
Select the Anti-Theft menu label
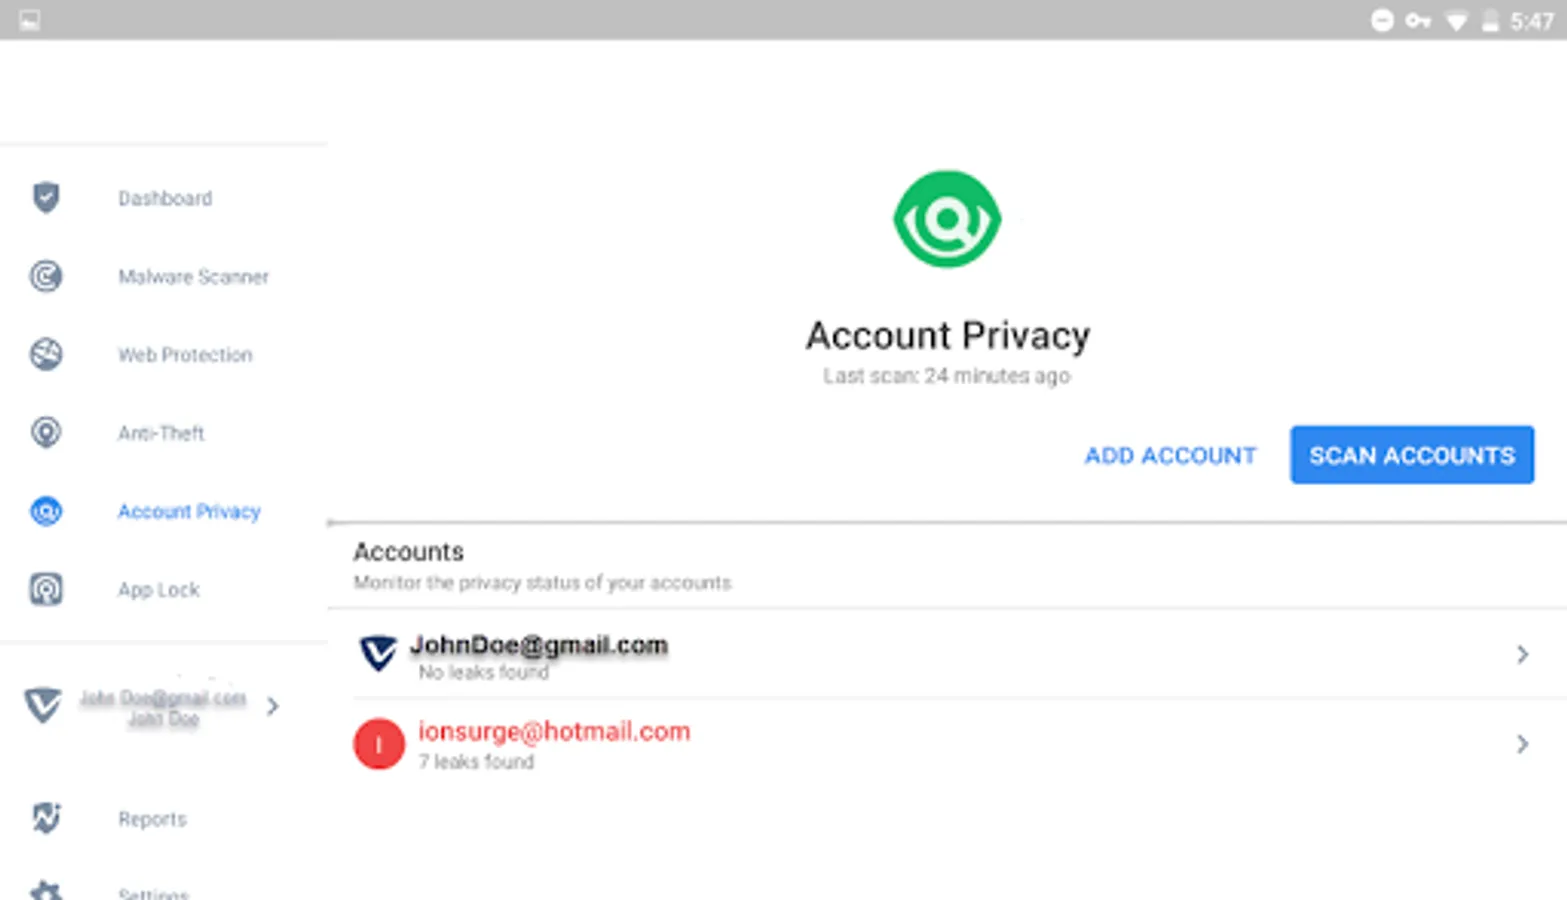click(161, 433)
